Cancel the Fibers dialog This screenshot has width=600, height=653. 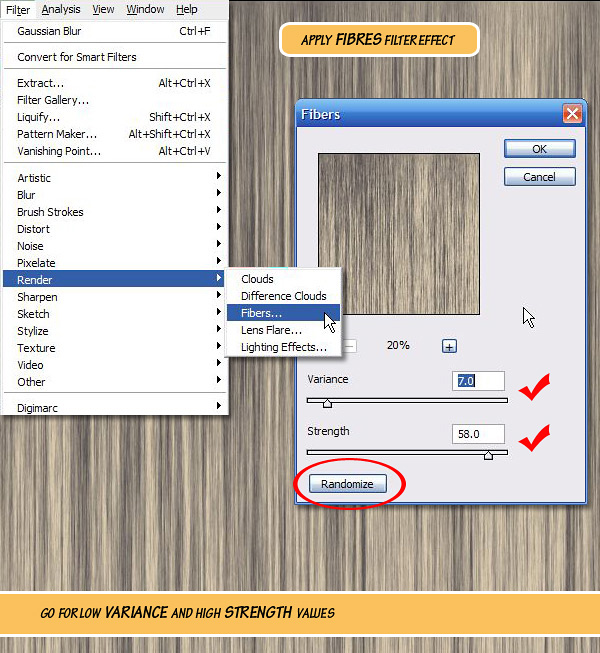tap(540, 177)
